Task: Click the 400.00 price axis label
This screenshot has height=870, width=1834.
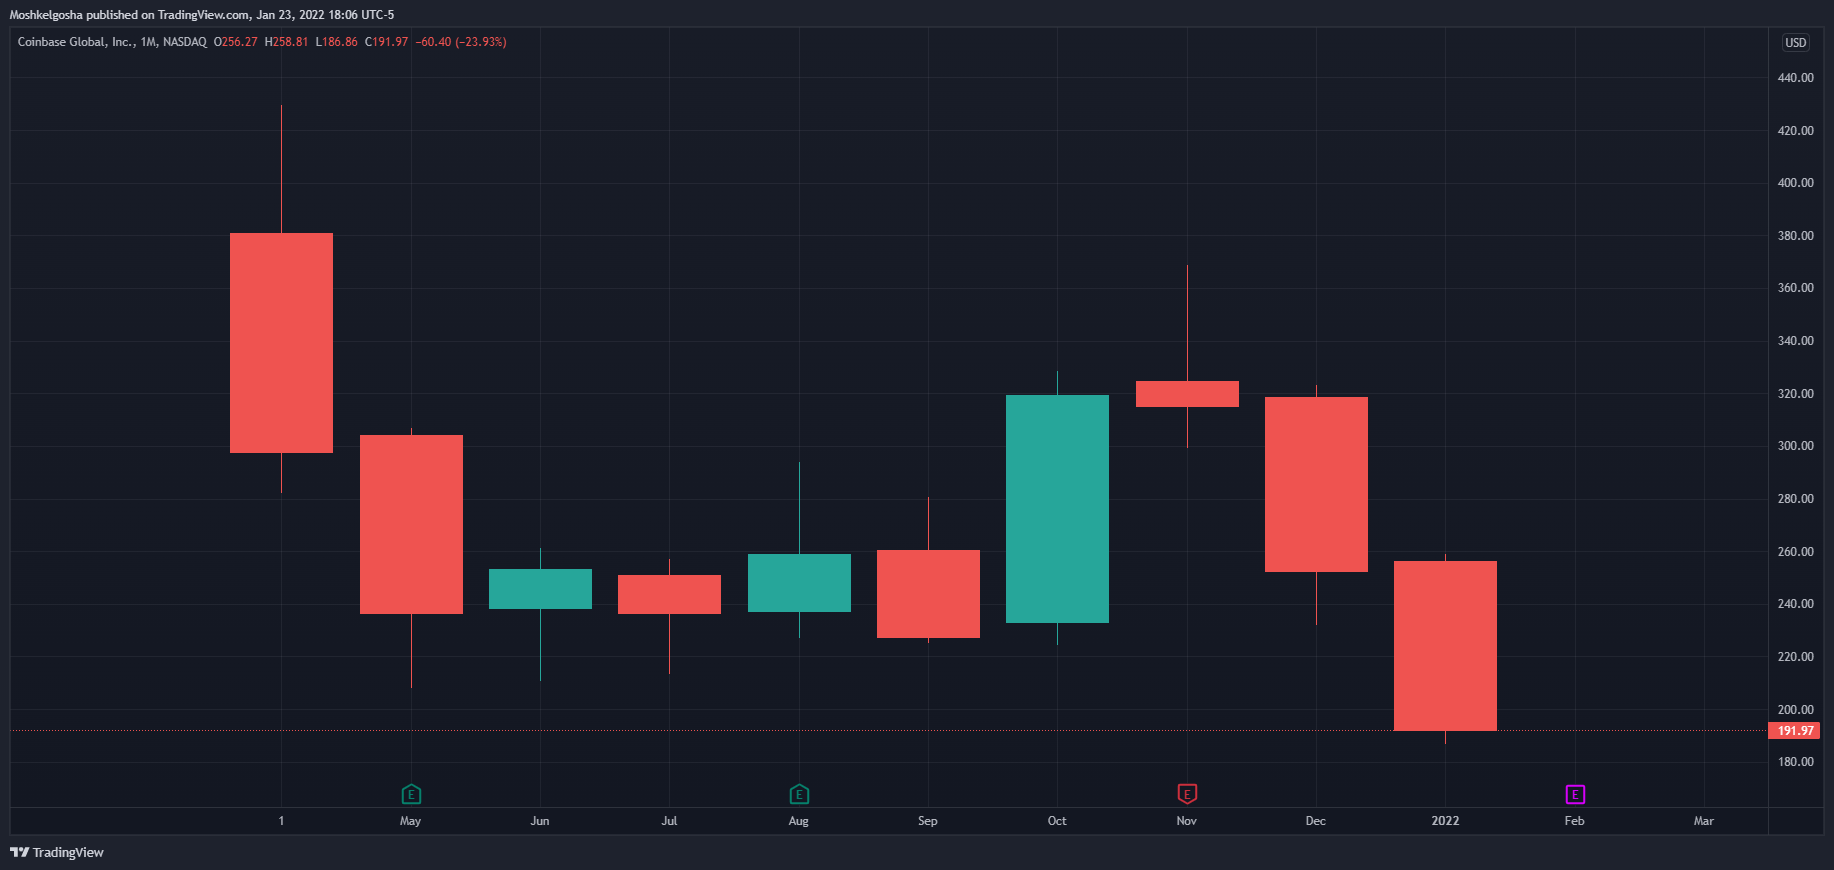Action: pos(1795,183)
